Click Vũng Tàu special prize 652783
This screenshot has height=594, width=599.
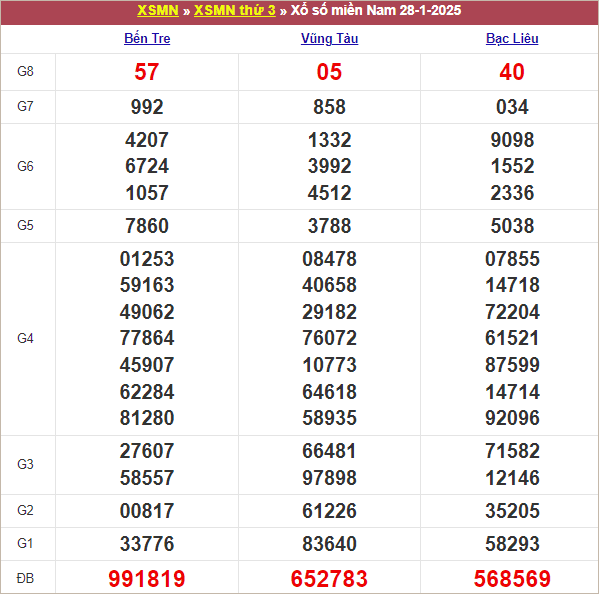click(329, 578)
